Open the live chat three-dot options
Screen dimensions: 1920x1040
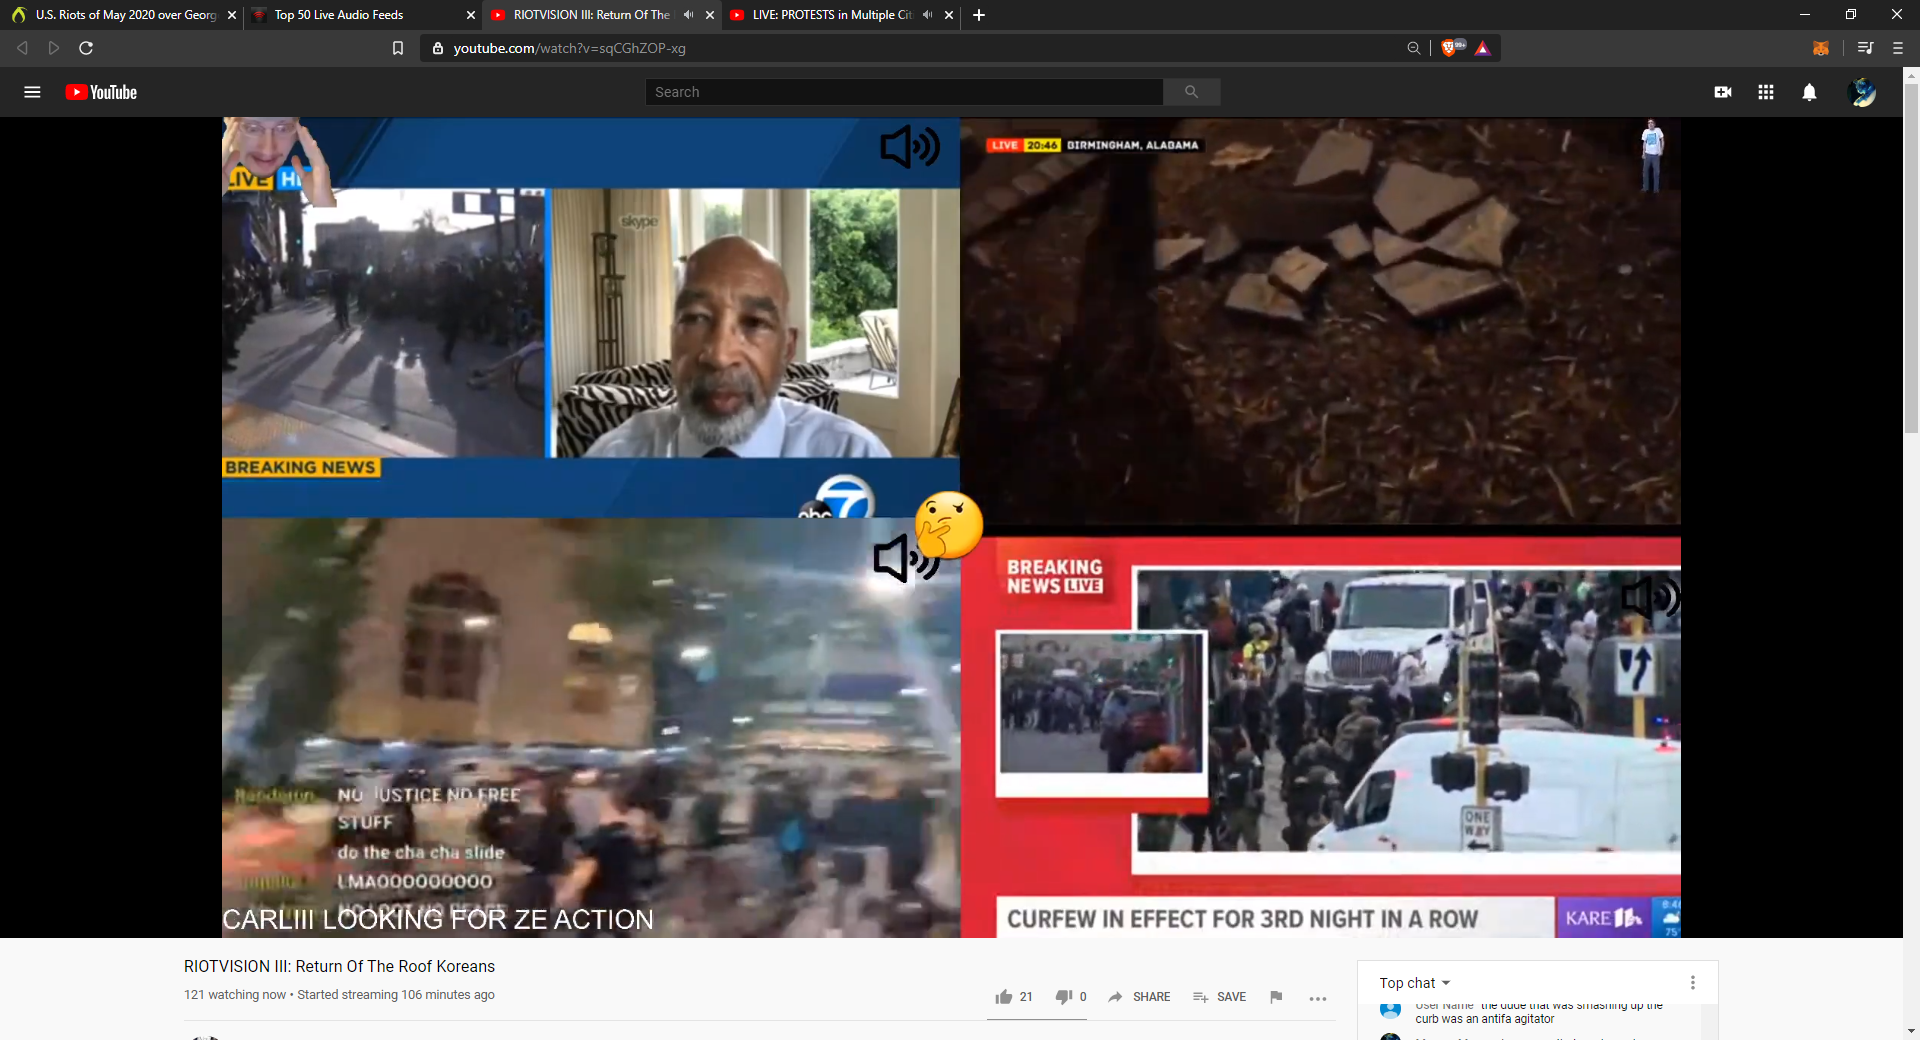[1693, 983]
